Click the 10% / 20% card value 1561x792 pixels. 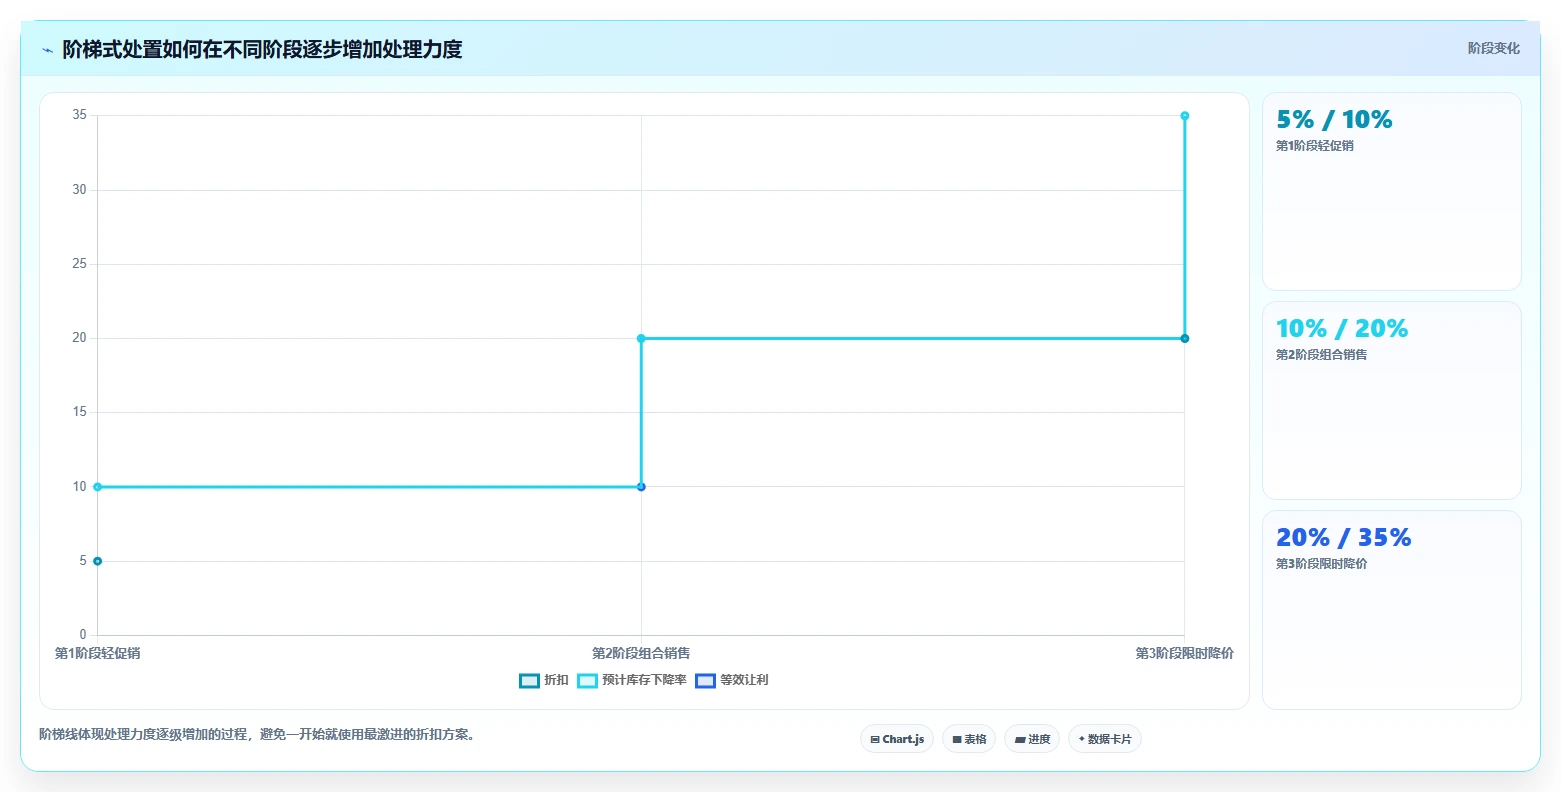point(1342,329)
